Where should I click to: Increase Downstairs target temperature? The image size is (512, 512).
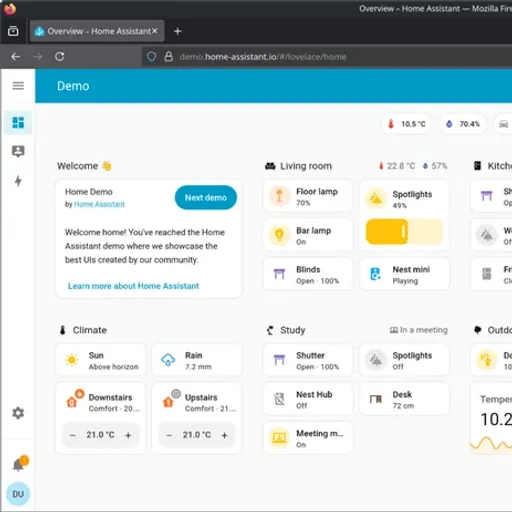(128, 435)
